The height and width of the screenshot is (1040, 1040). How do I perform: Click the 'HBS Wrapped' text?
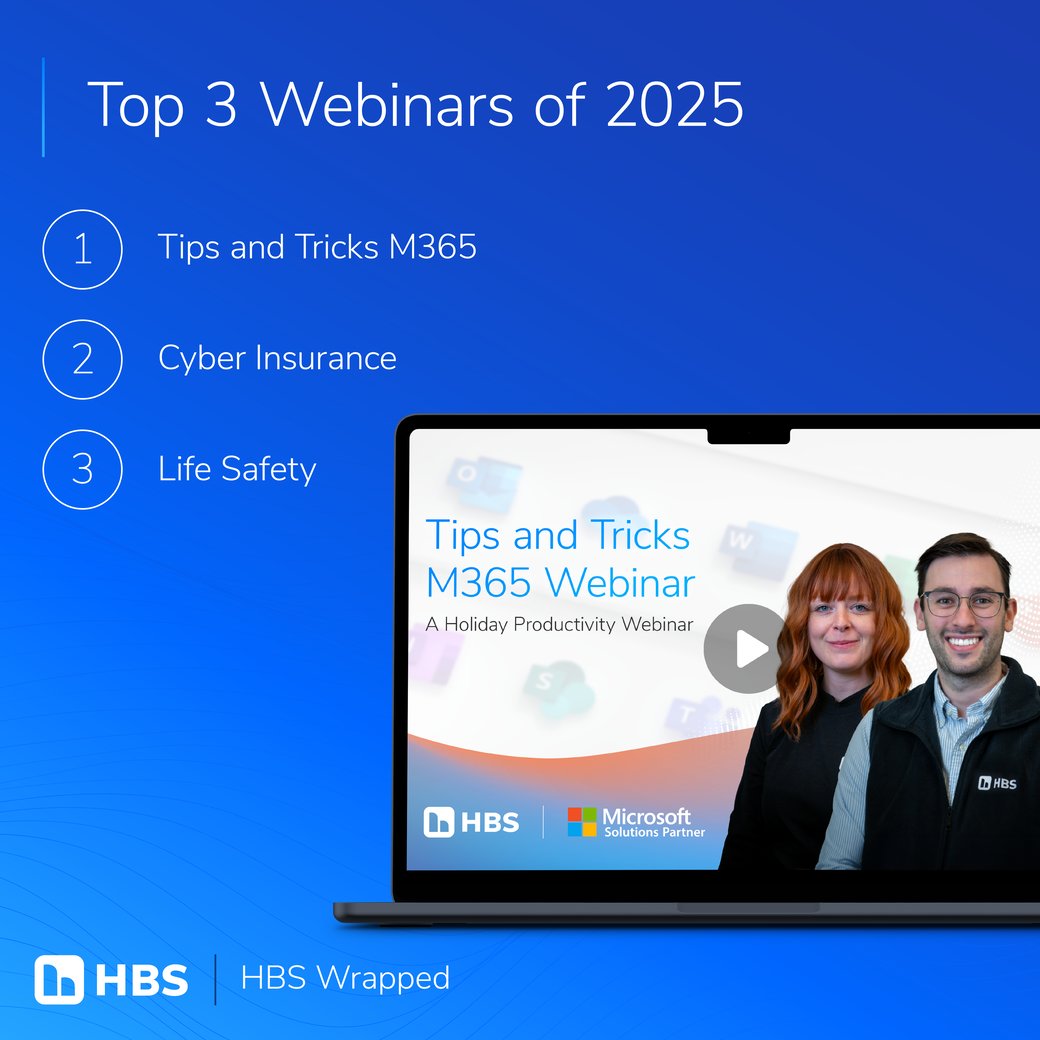pos(345,978)
